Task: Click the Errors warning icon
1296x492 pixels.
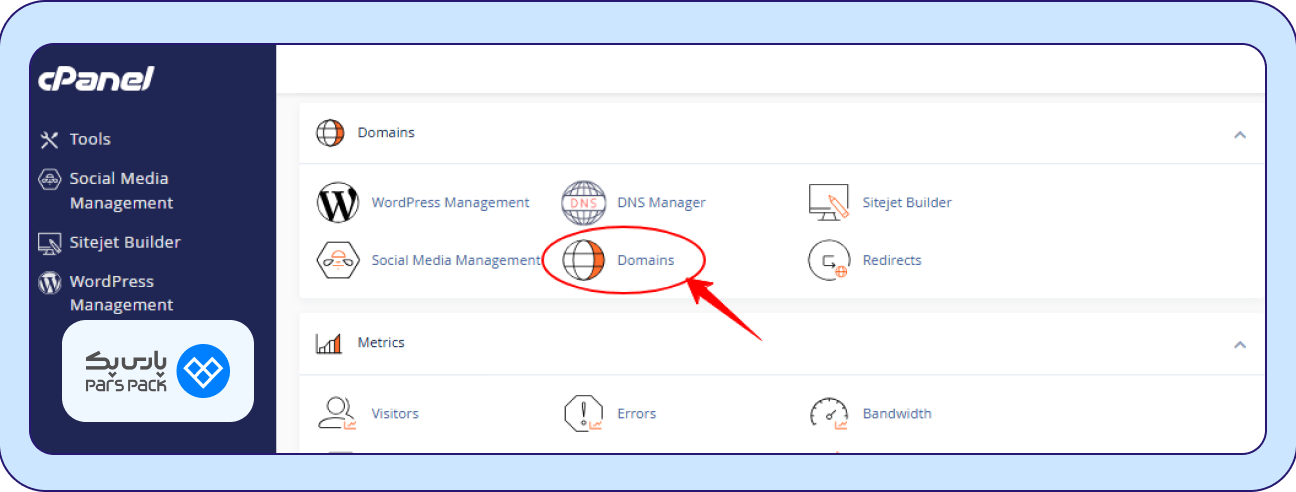Action: (x=584, y=412)
